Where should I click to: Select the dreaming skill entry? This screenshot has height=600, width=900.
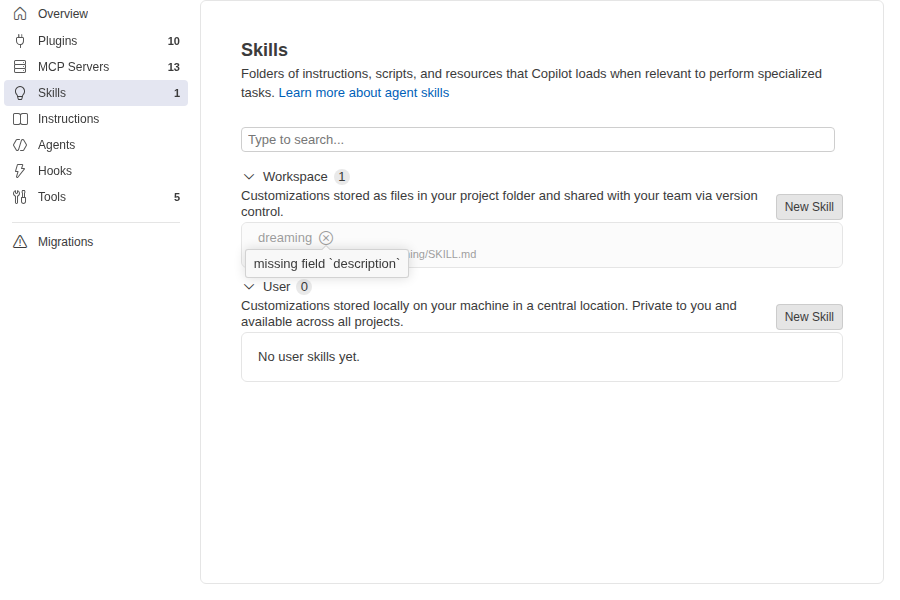click(x=542, y=245)
